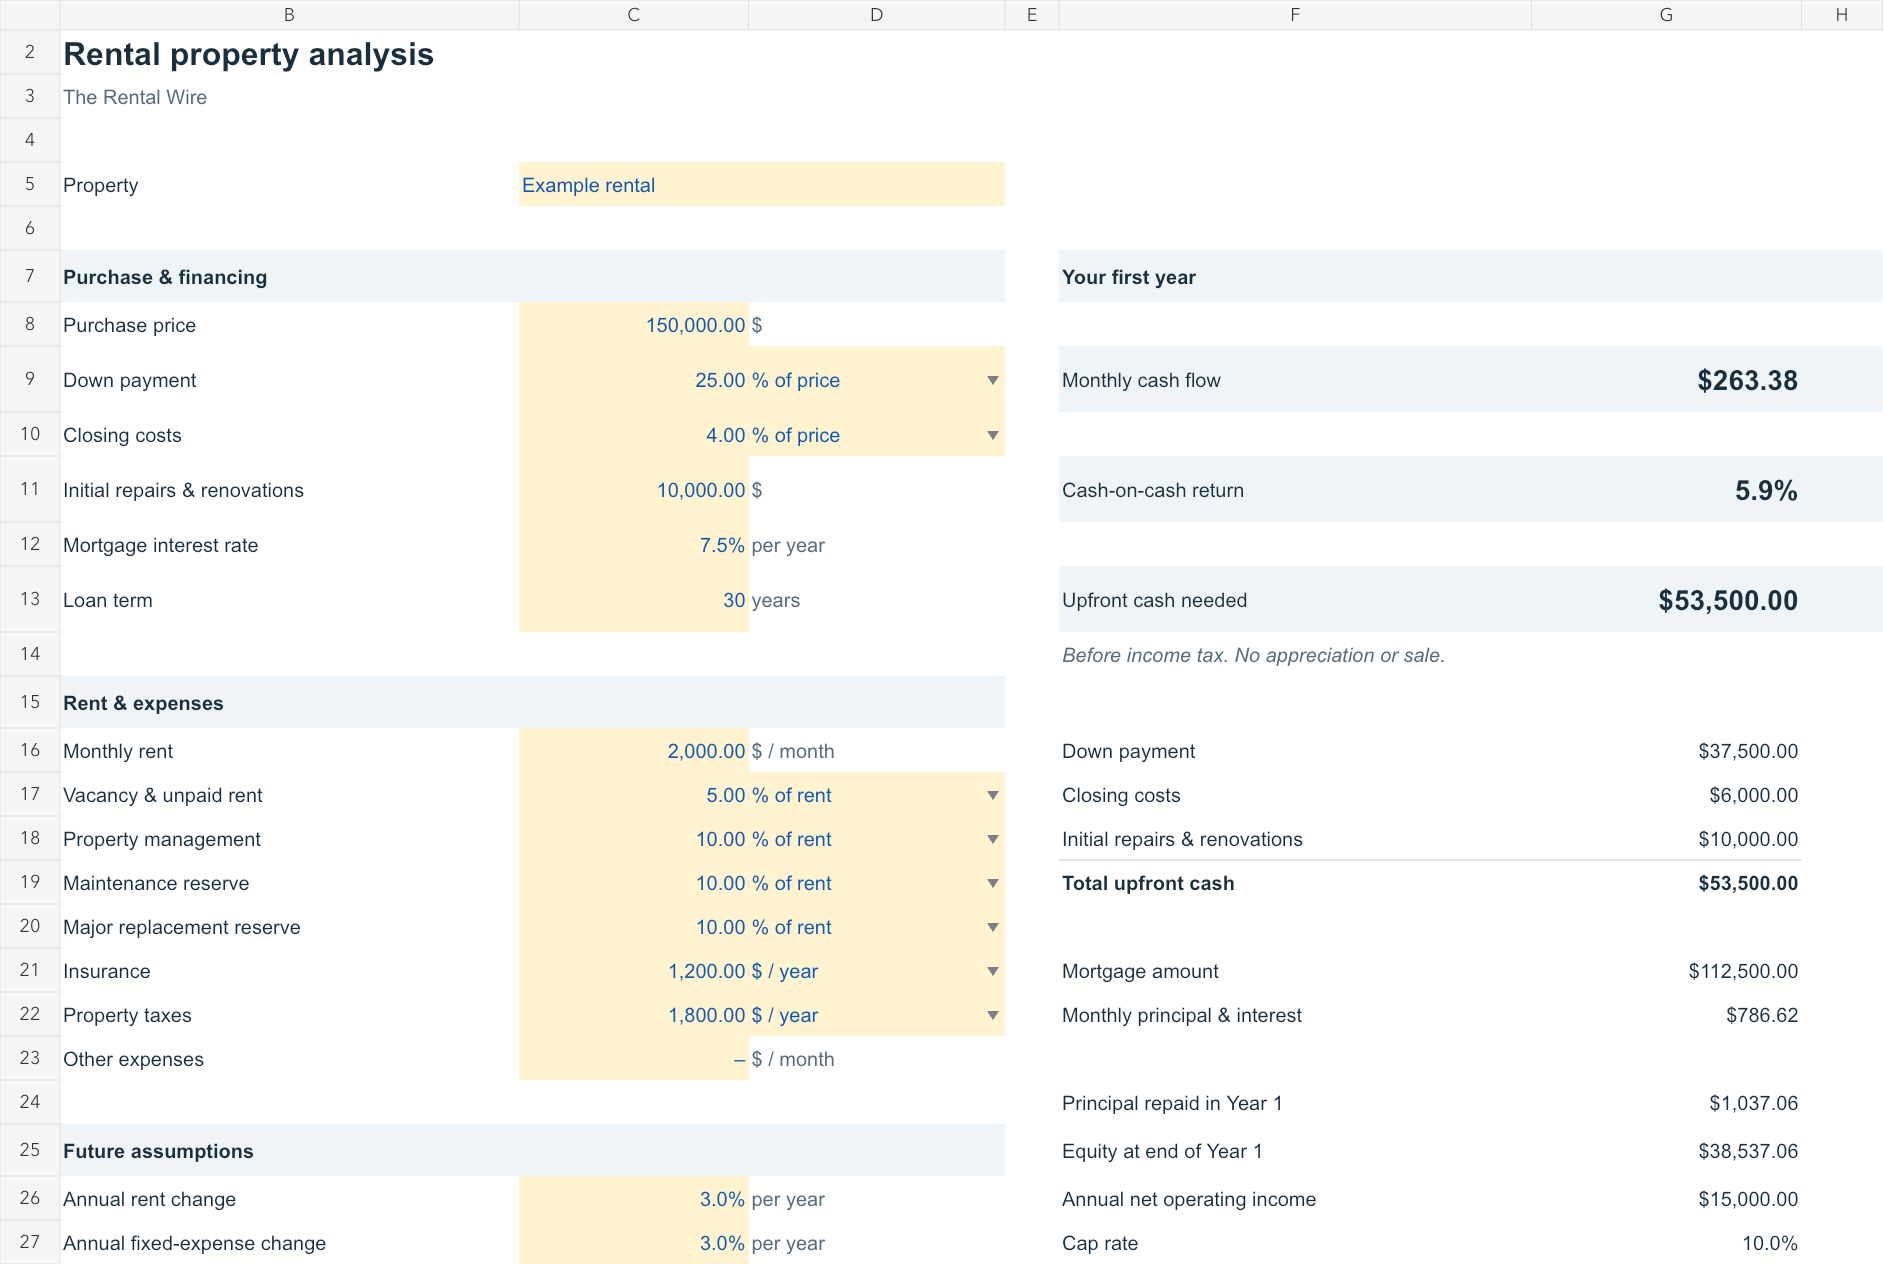Select the Annual fixed-expense change 3.0% cell
This screenshot has width=1883, height=1264.
[633, 1243]
